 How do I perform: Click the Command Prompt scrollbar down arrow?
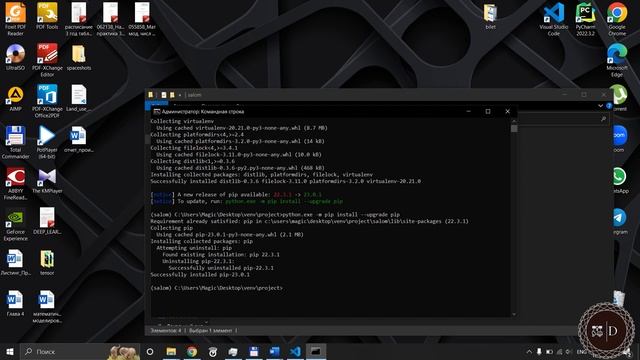[514, 314]
